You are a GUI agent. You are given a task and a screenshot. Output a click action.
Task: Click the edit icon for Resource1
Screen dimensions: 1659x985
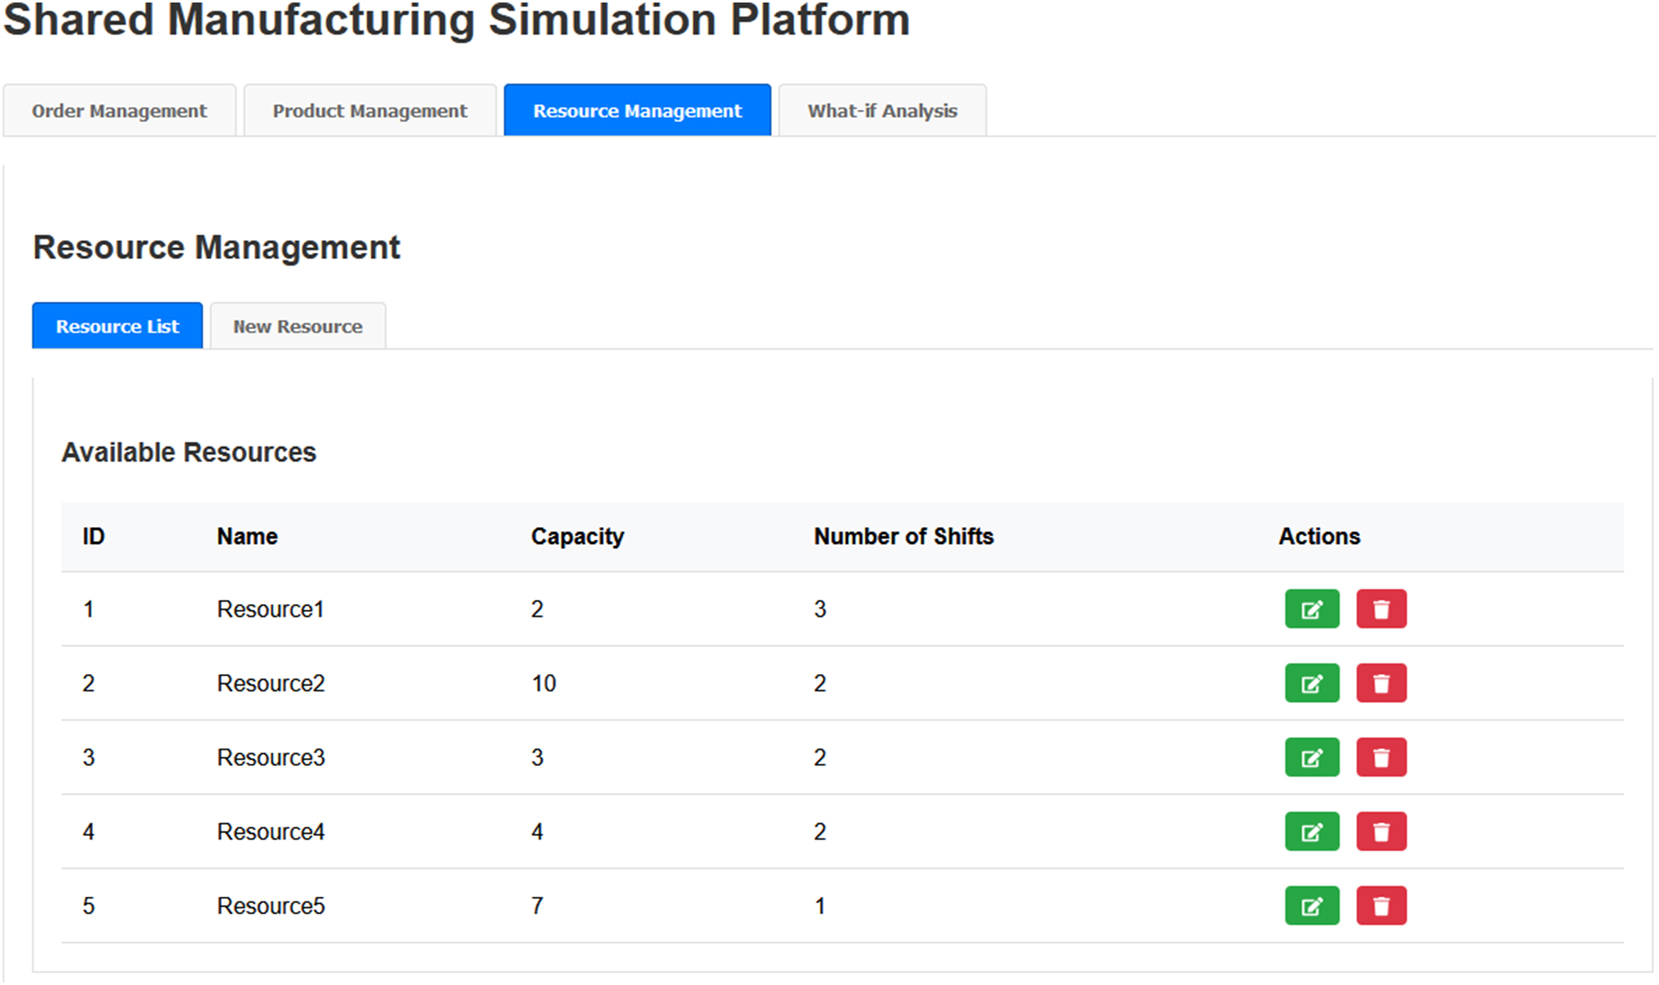[x=1311, y=609]
